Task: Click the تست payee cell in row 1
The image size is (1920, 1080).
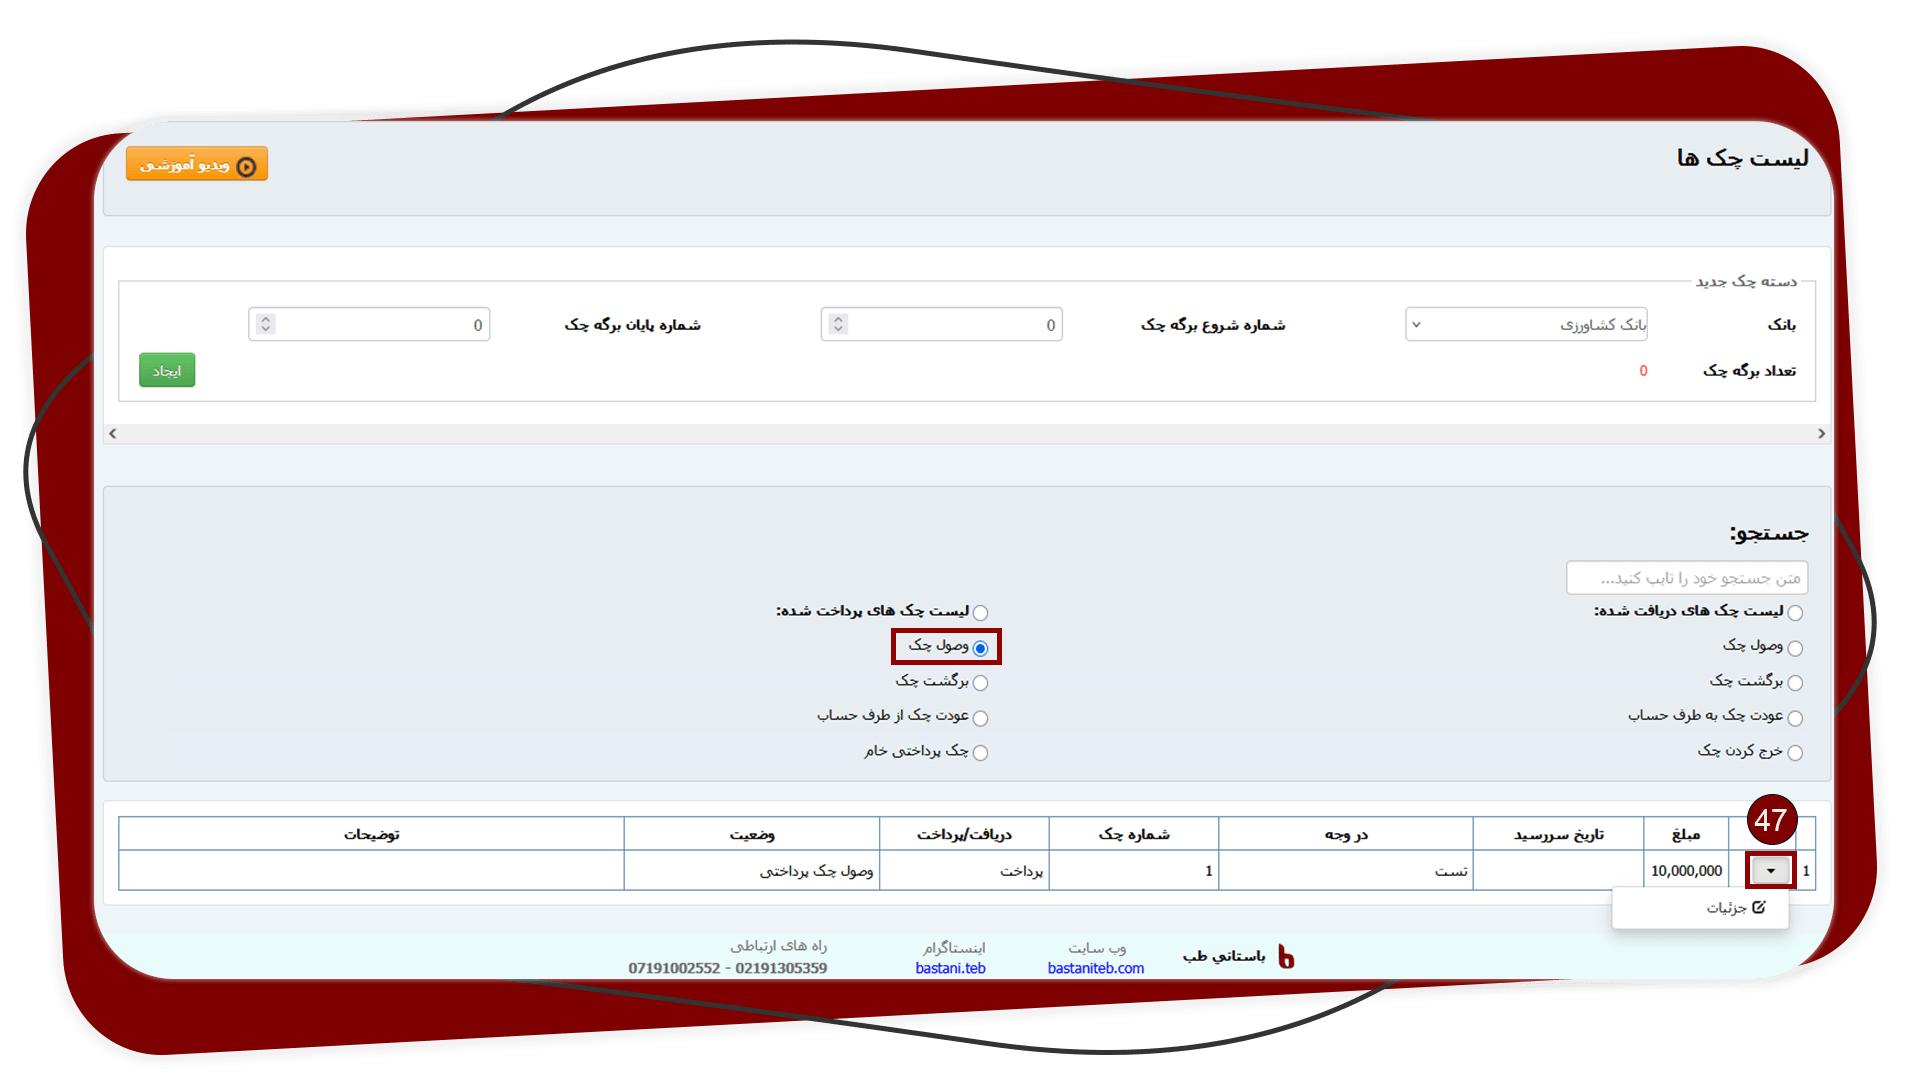Action: pos(1346,870)
